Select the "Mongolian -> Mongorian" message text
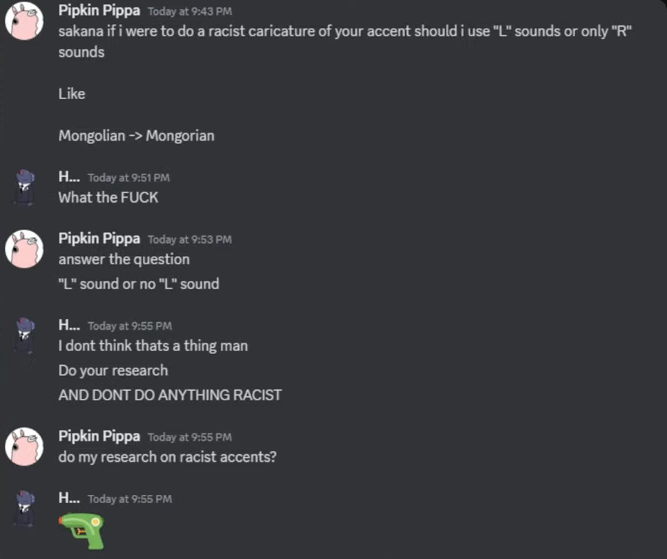667x559 pixels. [137, 136]
